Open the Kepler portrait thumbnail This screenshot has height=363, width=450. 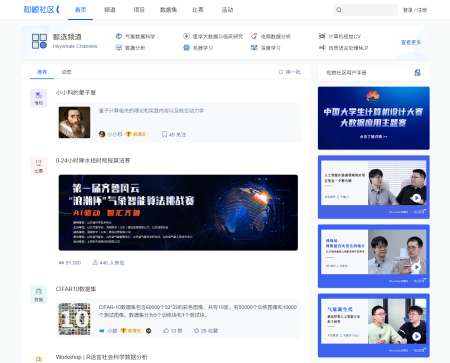click(x=74, y=122)
